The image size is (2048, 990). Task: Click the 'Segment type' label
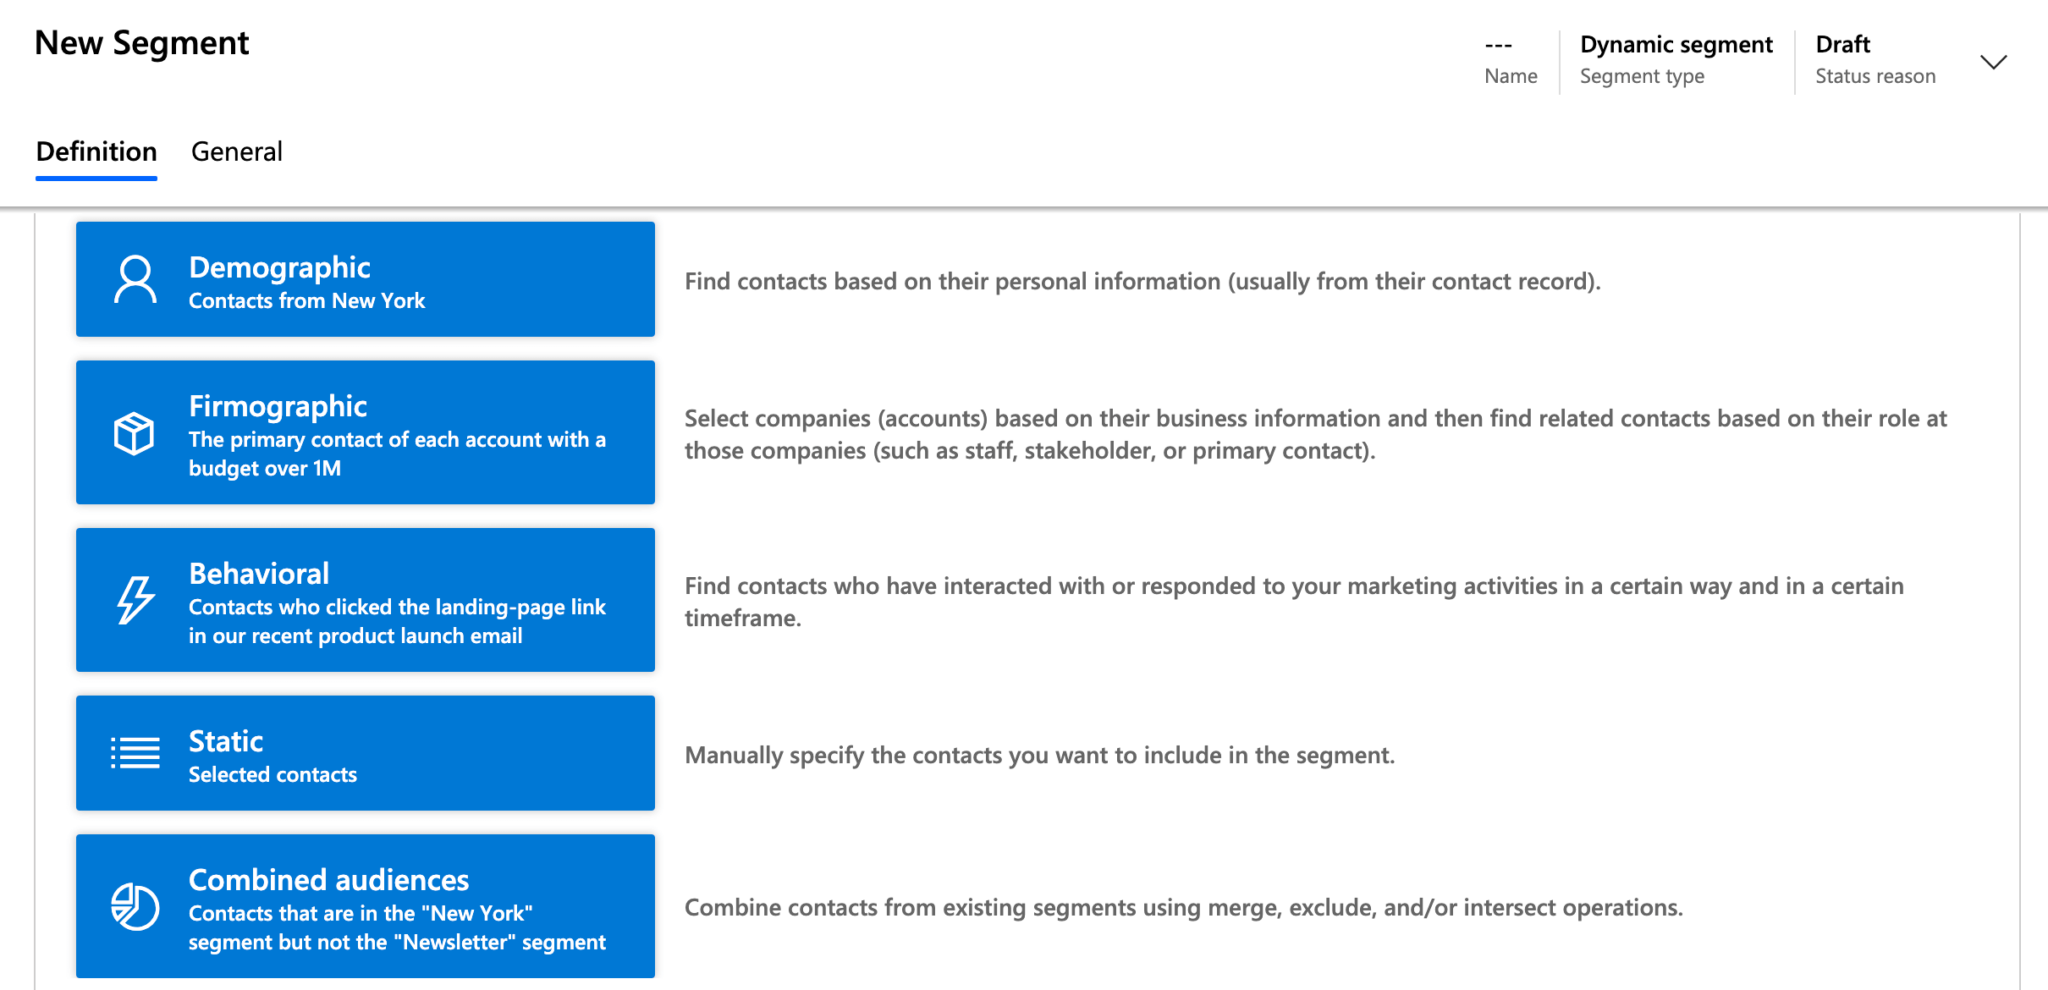click(1642, 76)
